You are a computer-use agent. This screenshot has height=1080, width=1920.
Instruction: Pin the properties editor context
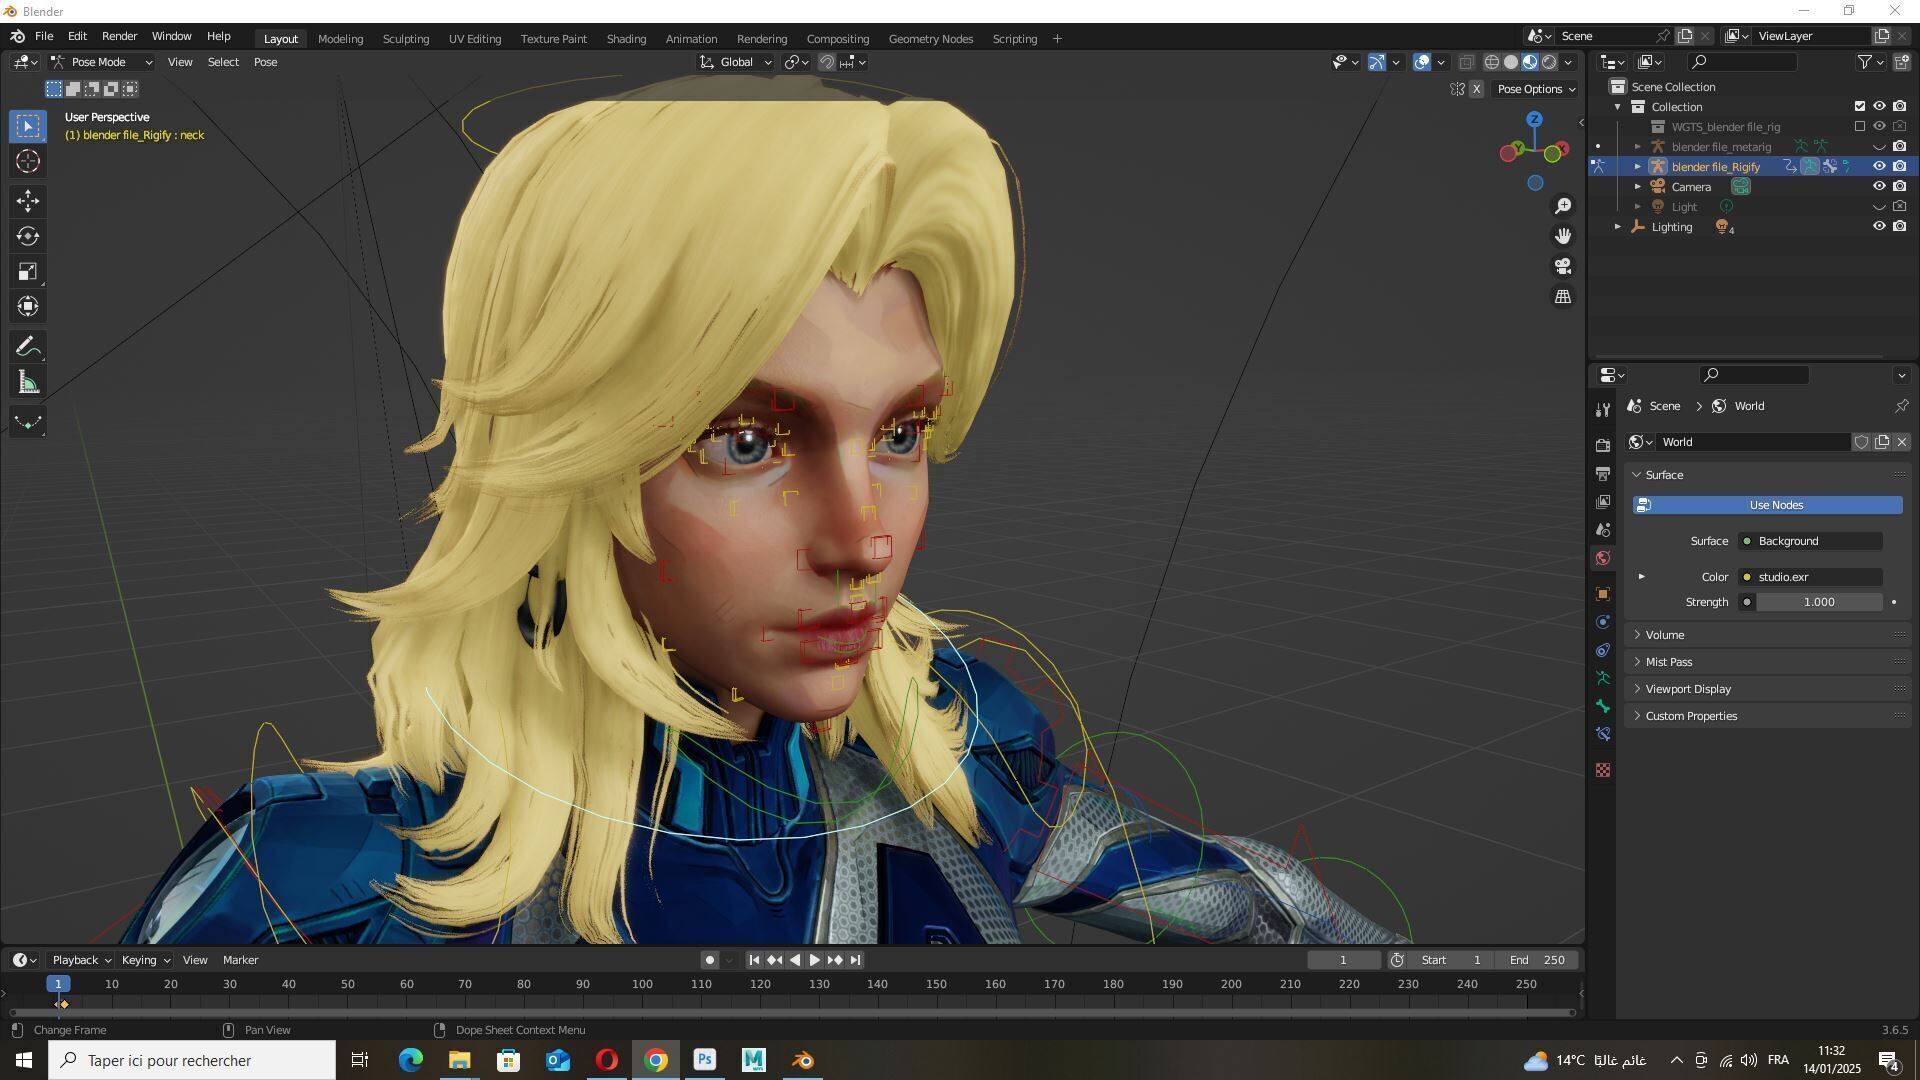[x=1901, y=406]
